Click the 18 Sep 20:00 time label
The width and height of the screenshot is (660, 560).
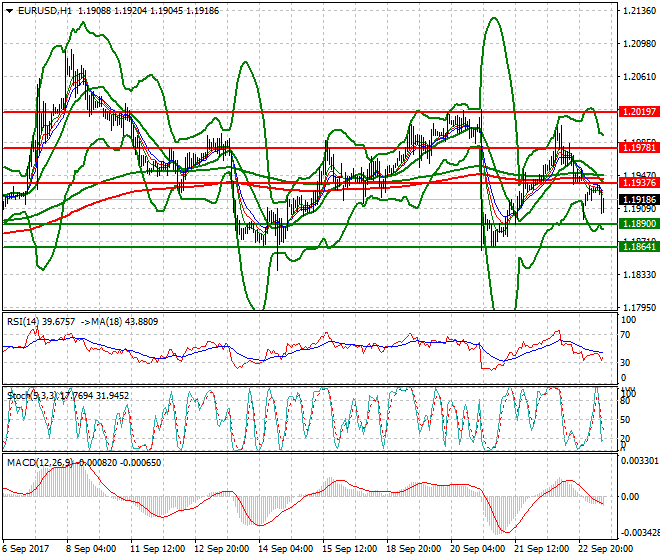click(412, 548)
